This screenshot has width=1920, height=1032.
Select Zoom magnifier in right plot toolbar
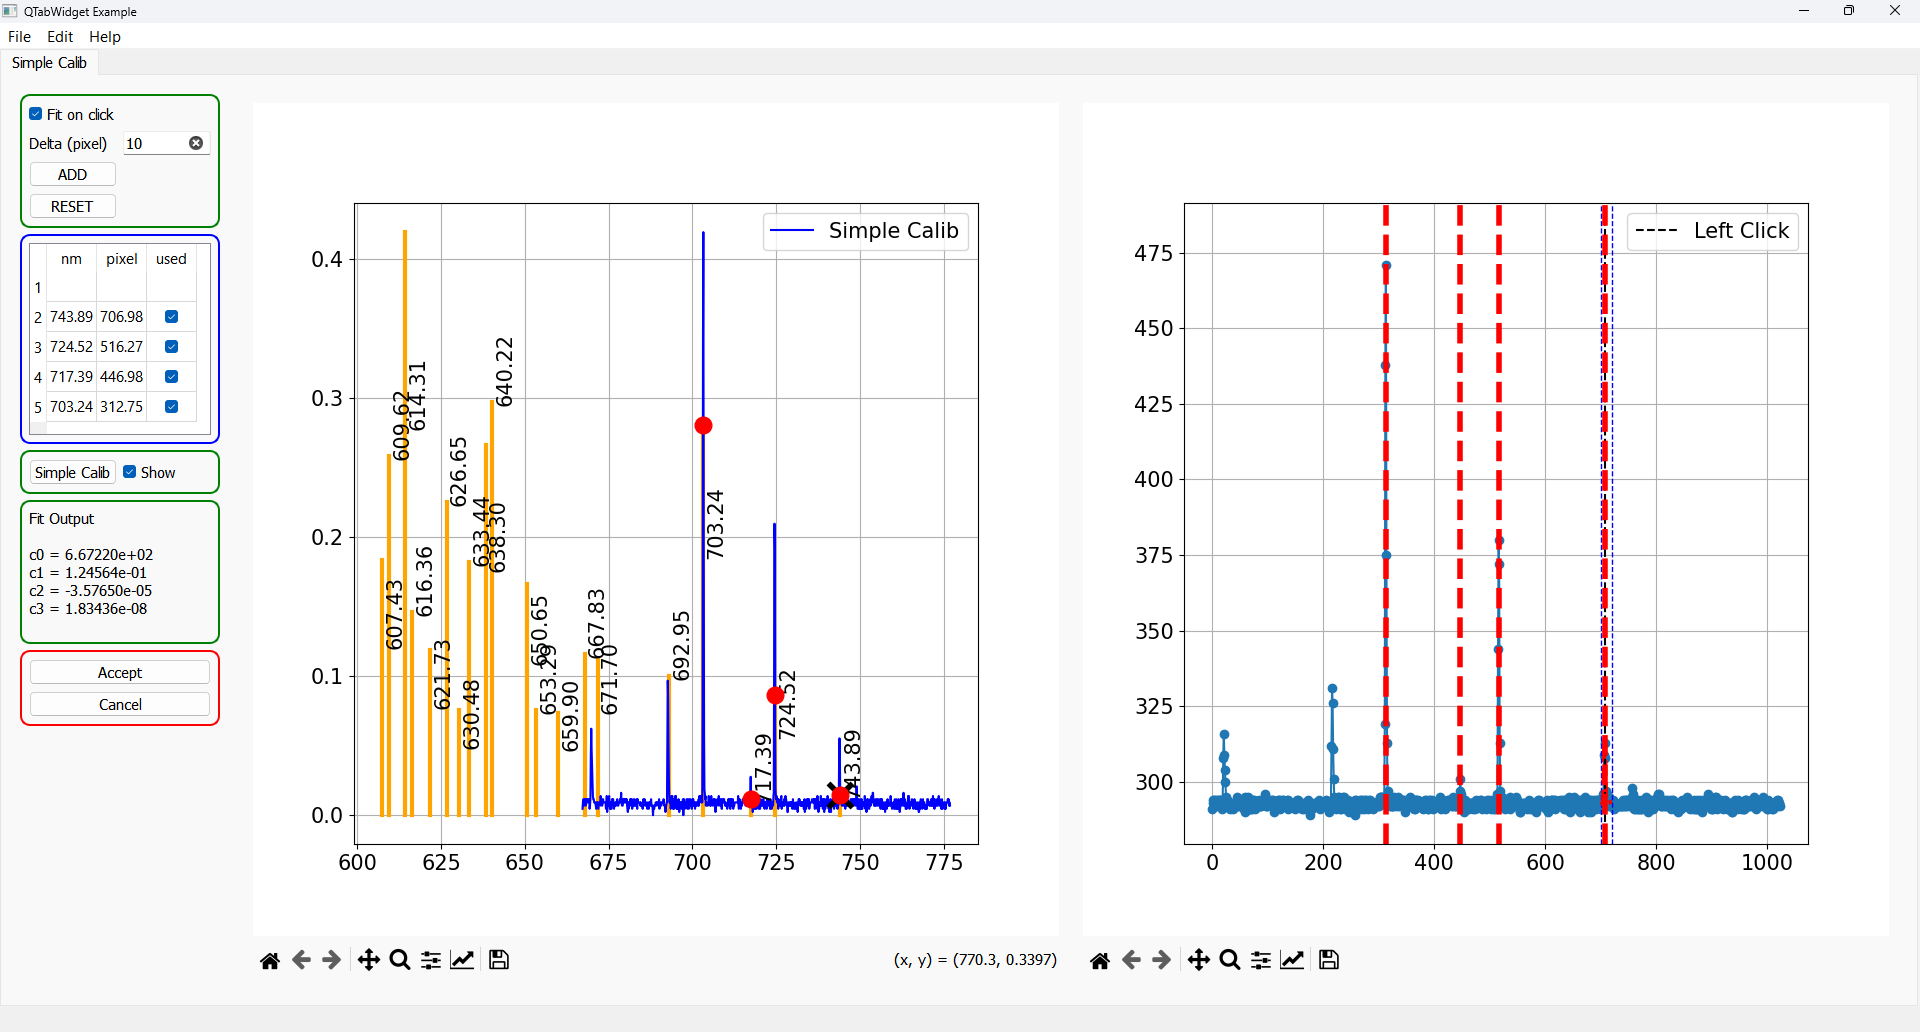[1230, 961]
